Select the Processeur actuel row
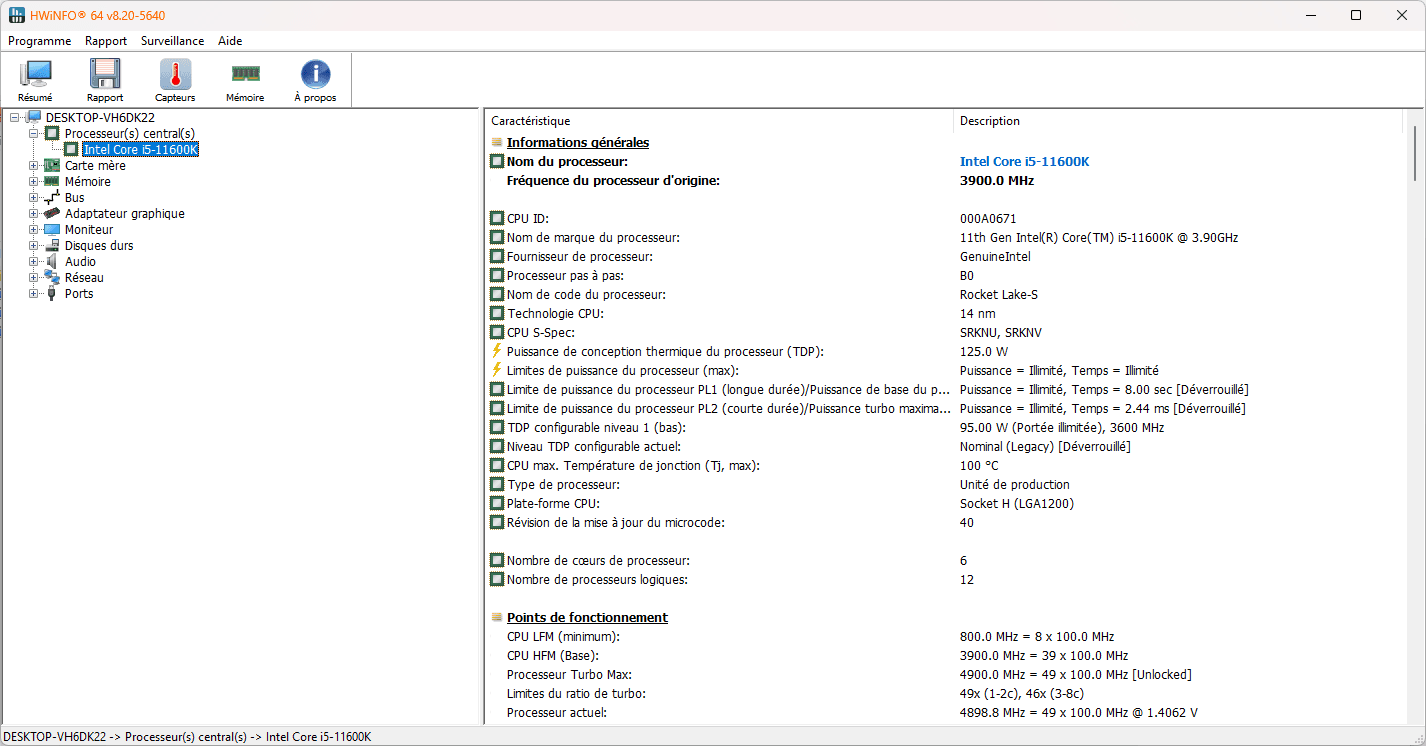The image size is (1426, 746). coord(946,712)
